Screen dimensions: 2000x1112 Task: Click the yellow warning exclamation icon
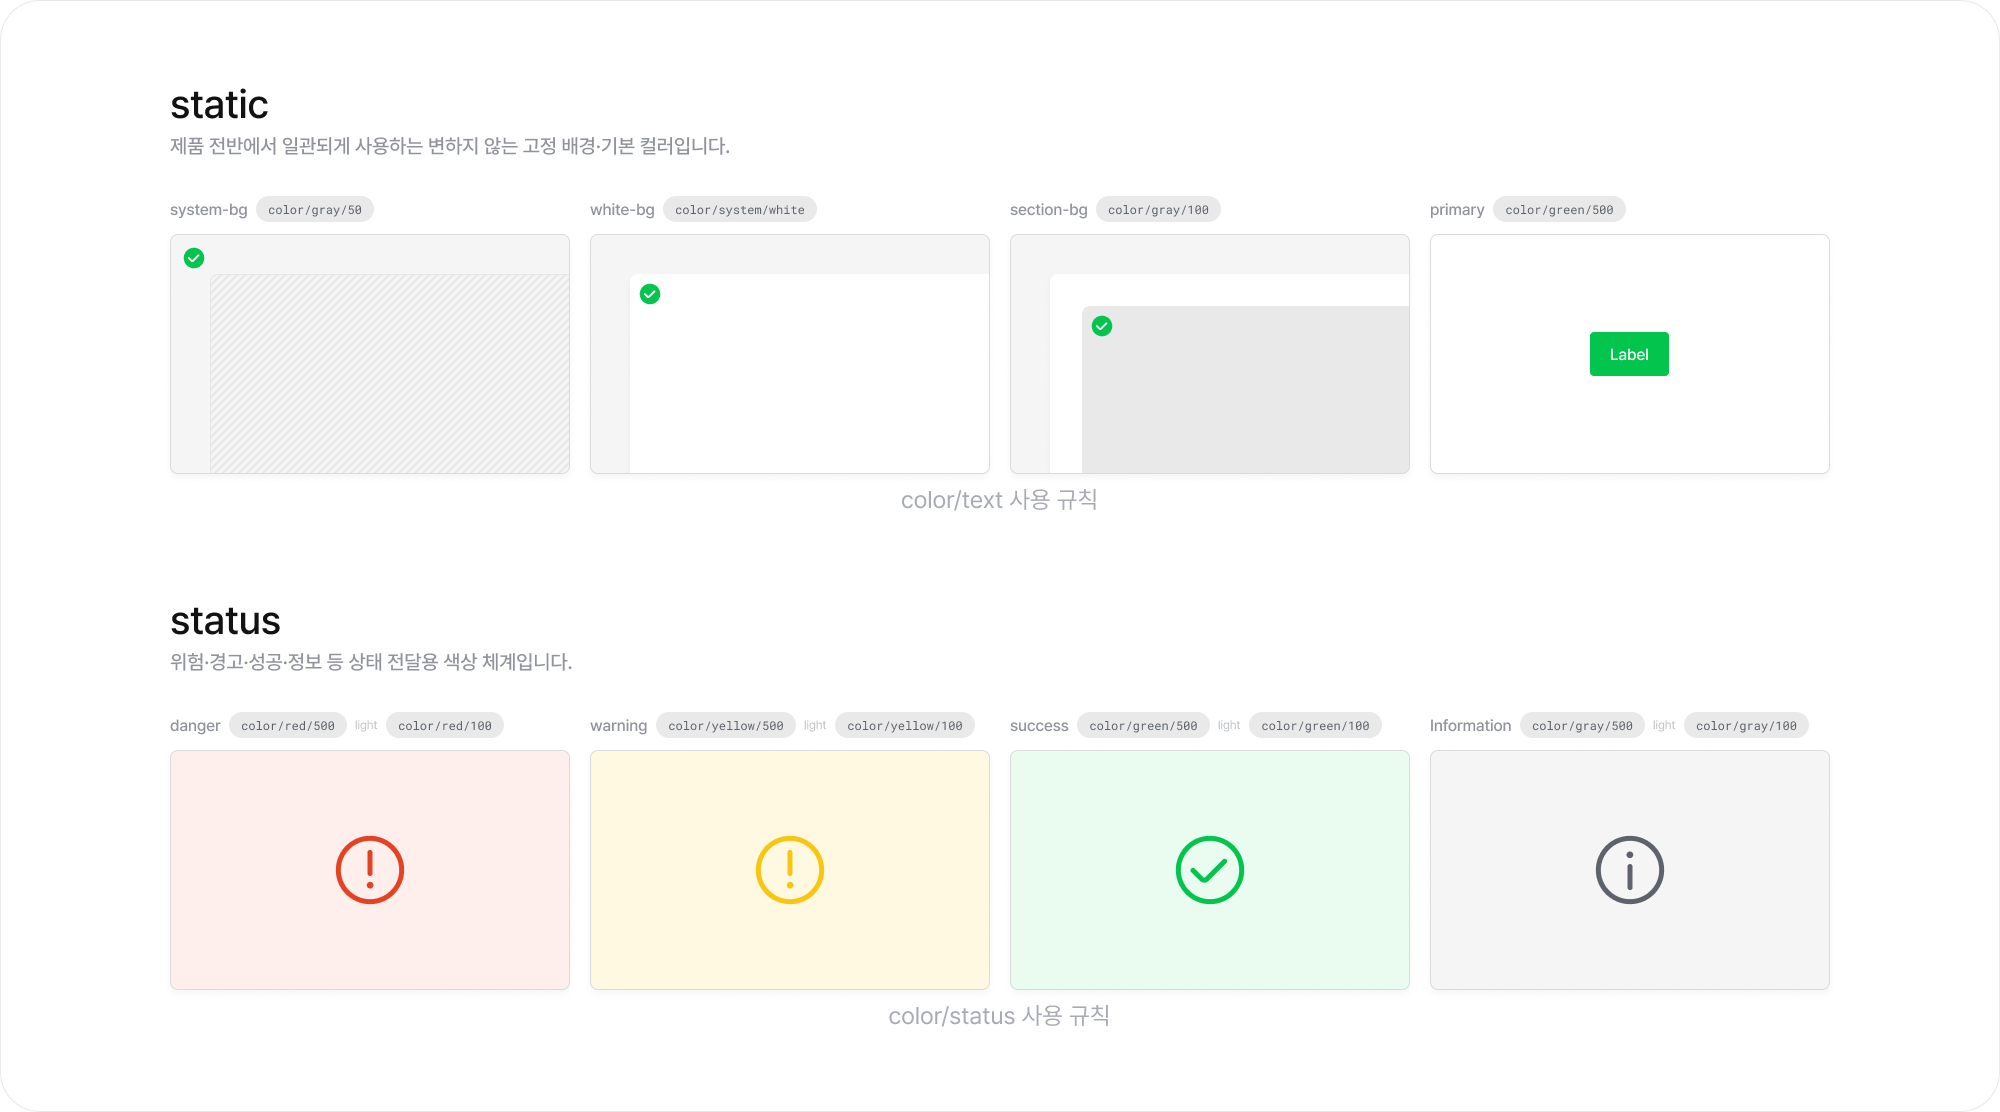click(790, 870)
